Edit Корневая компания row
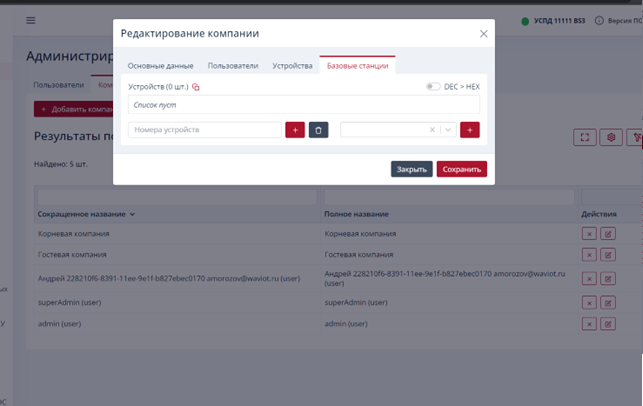643x406 pixels. 608,234
